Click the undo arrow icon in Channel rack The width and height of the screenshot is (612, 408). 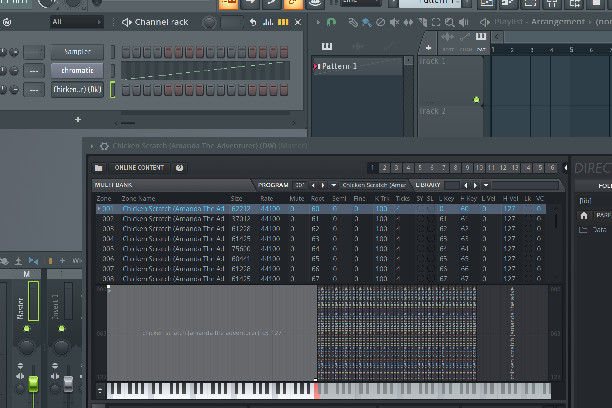pyautogui.click(x=253, y=22)
